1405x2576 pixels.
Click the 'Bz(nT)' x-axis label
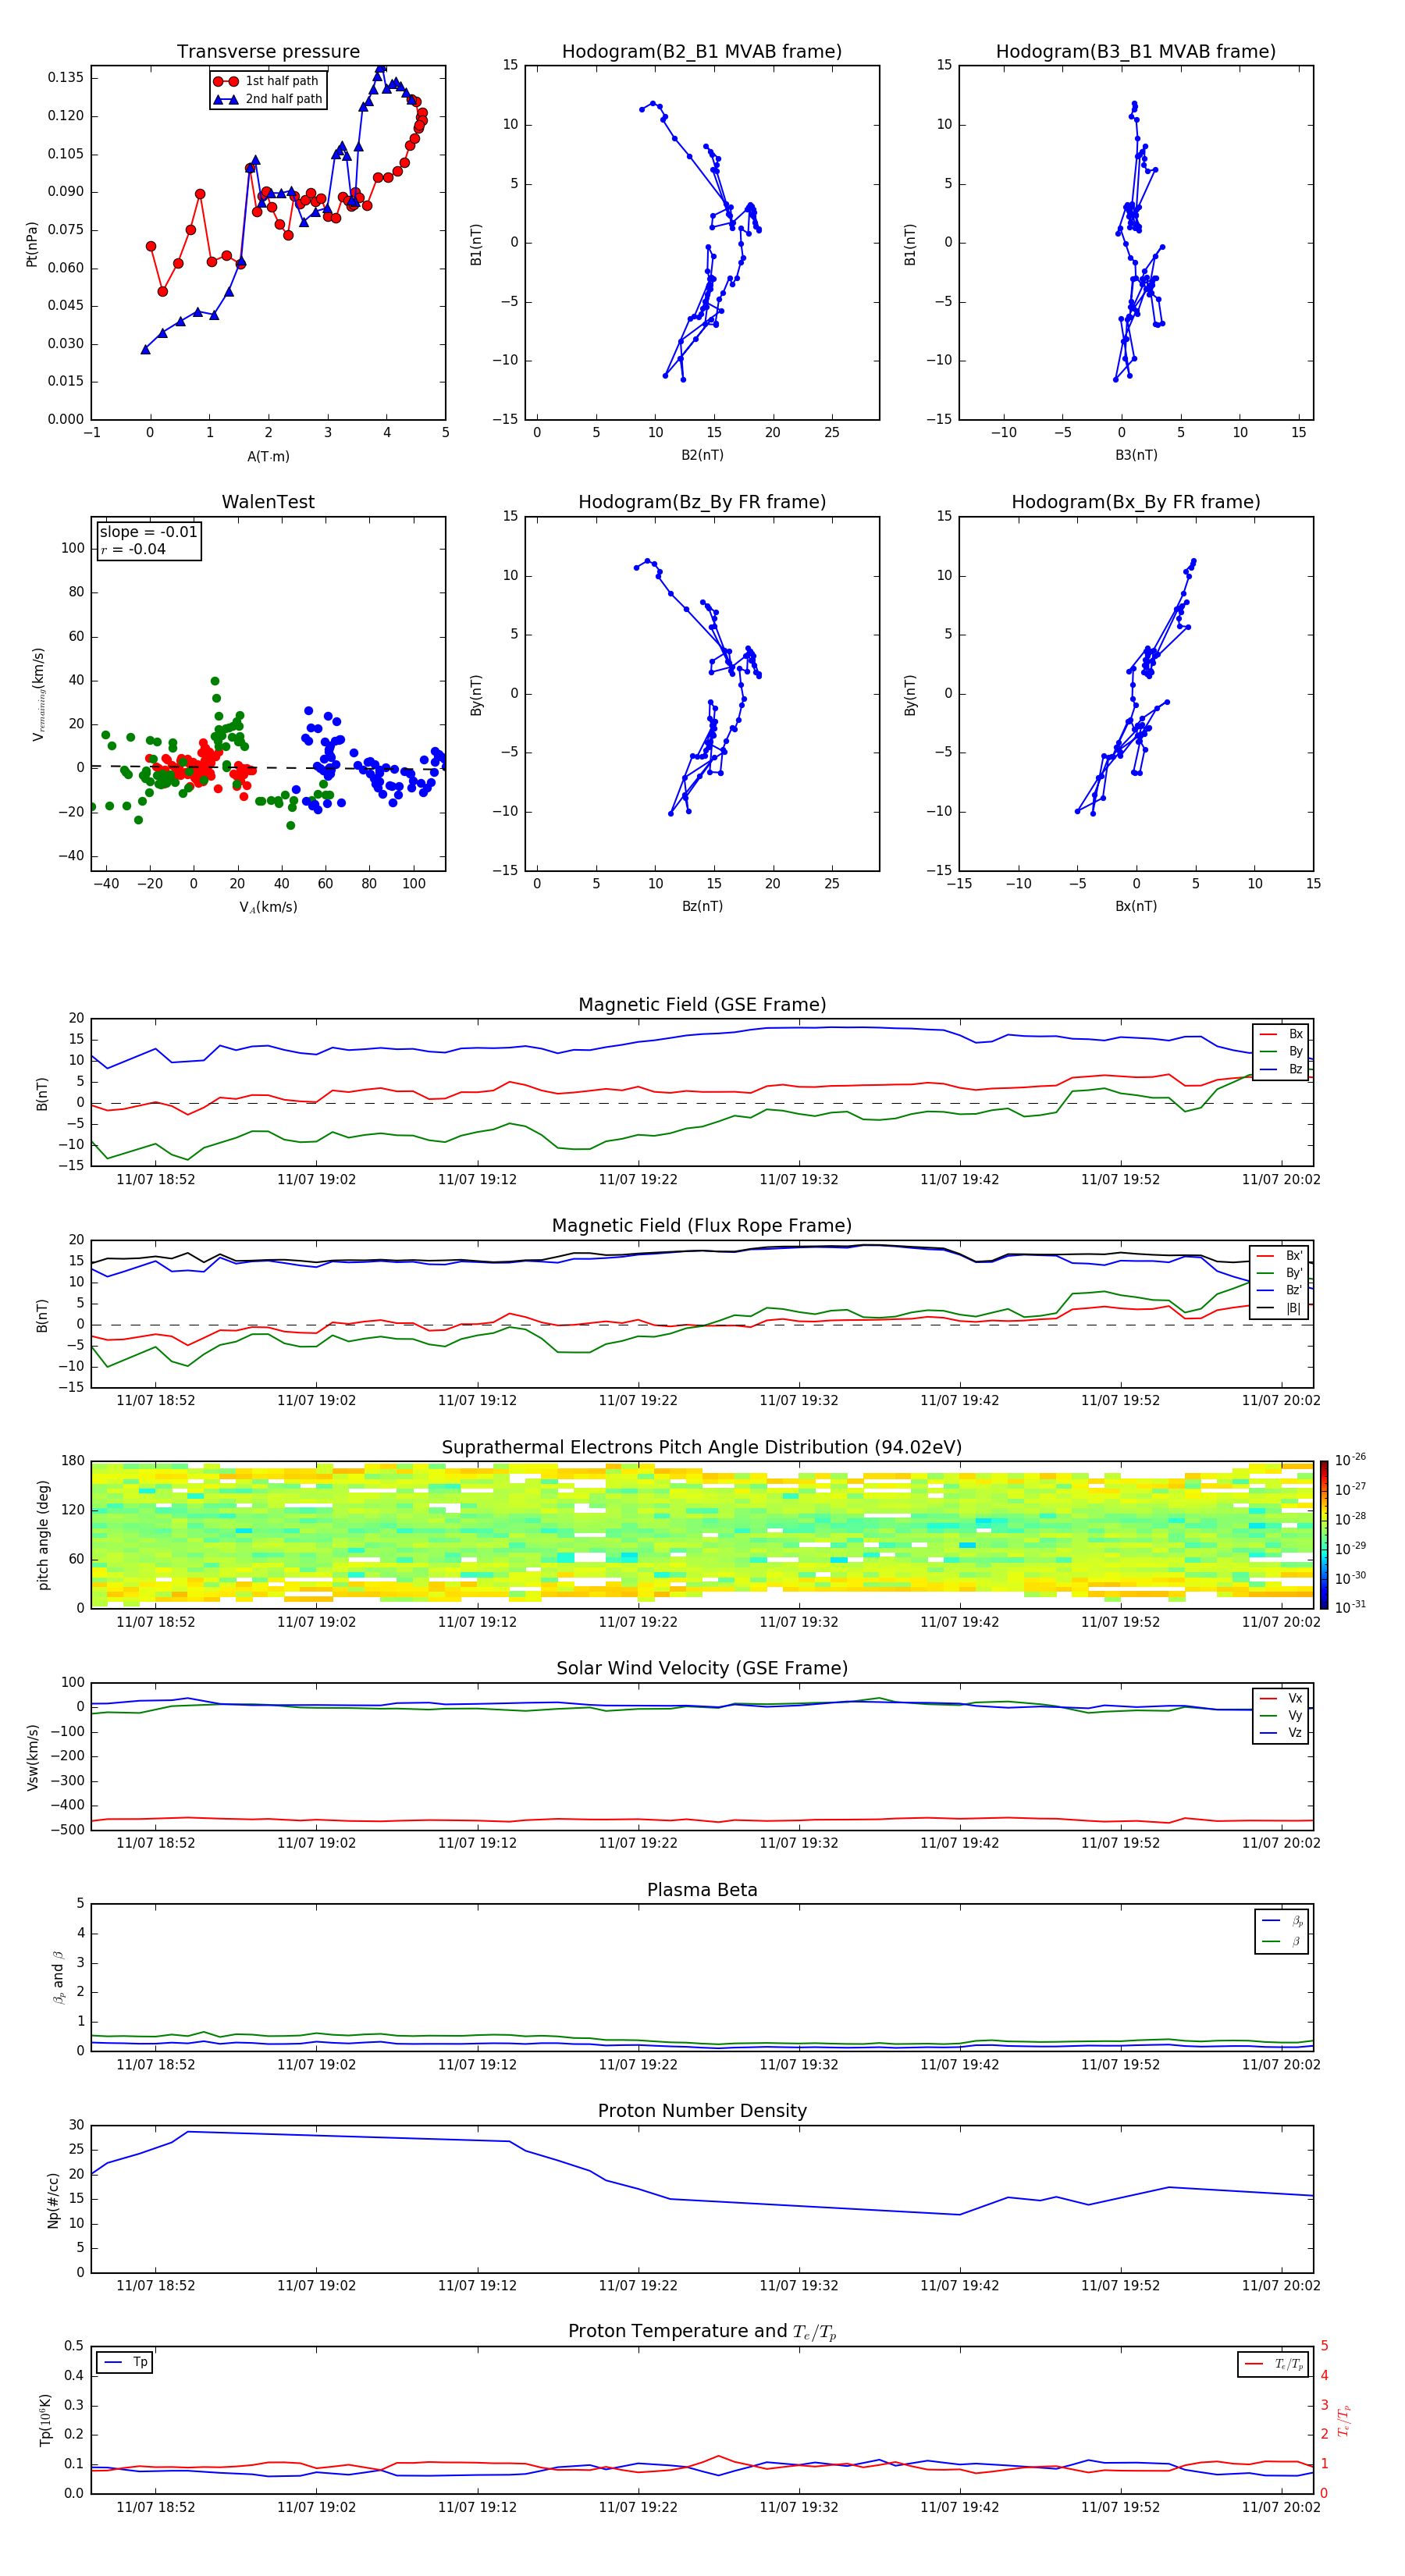(x=702, y=906)
